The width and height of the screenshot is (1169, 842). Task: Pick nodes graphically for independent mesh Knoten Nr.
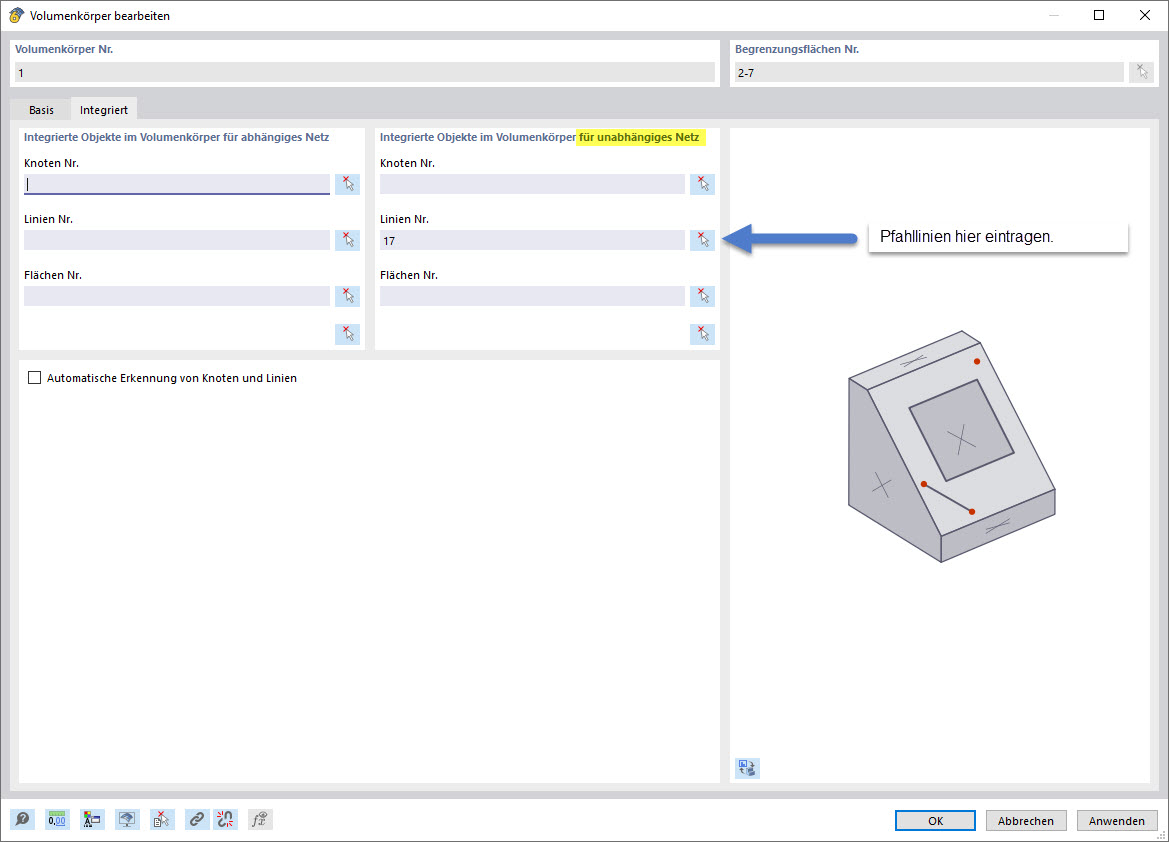click(702, 184)
